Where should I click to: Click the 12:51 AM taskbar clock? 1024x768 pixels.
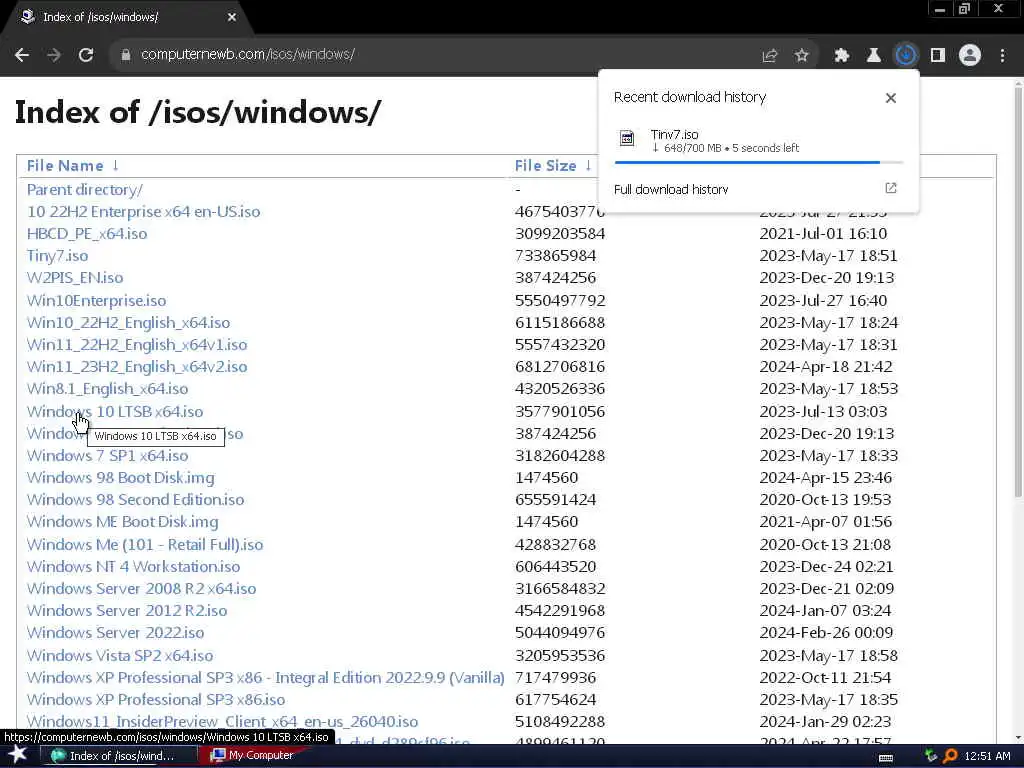(x=987, y=756)
